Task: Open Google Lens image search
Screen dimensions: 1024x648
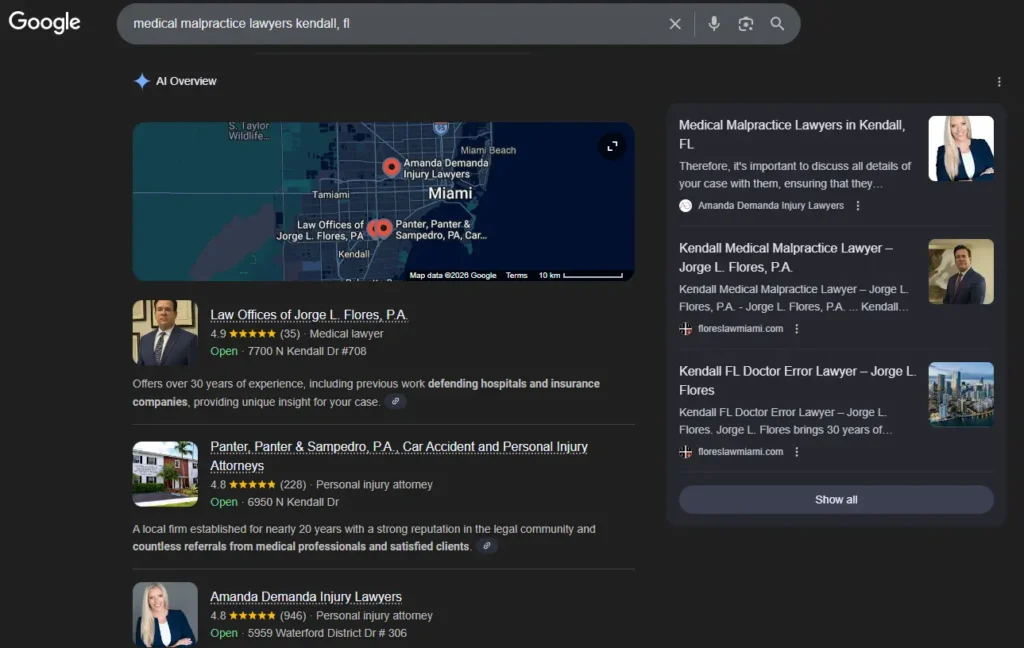Action: click(745, 24)
